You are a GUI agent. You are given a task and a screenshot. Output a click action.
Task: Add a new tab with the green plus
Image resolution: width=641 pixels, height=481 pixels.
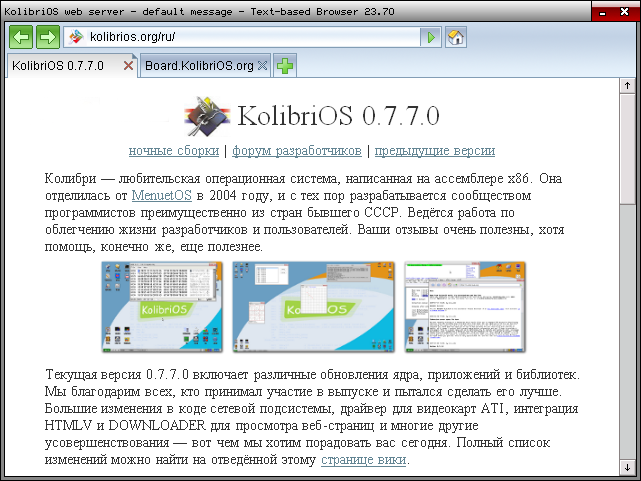tap(285, 65)
